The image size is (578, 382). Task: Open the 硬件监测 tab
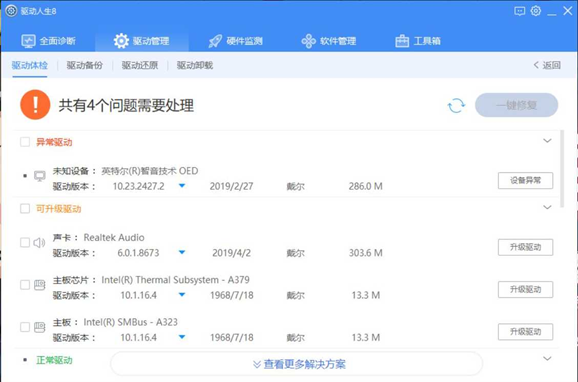[x=236, y=41]
